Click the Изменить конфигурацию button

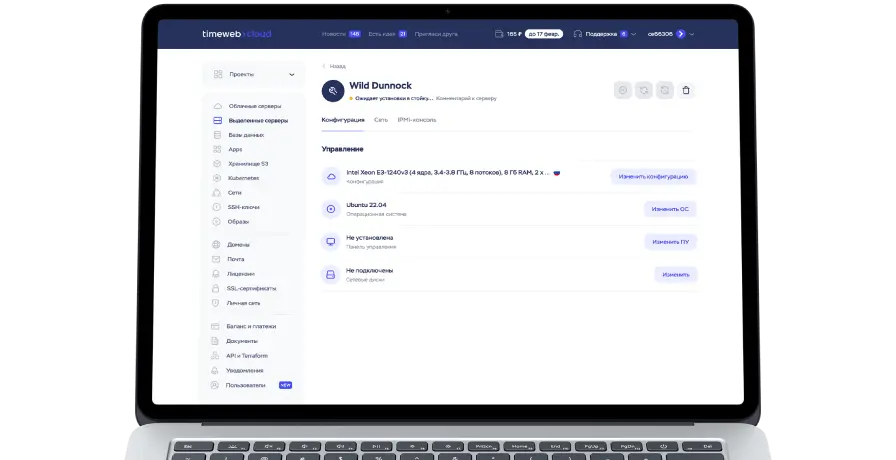653,176
